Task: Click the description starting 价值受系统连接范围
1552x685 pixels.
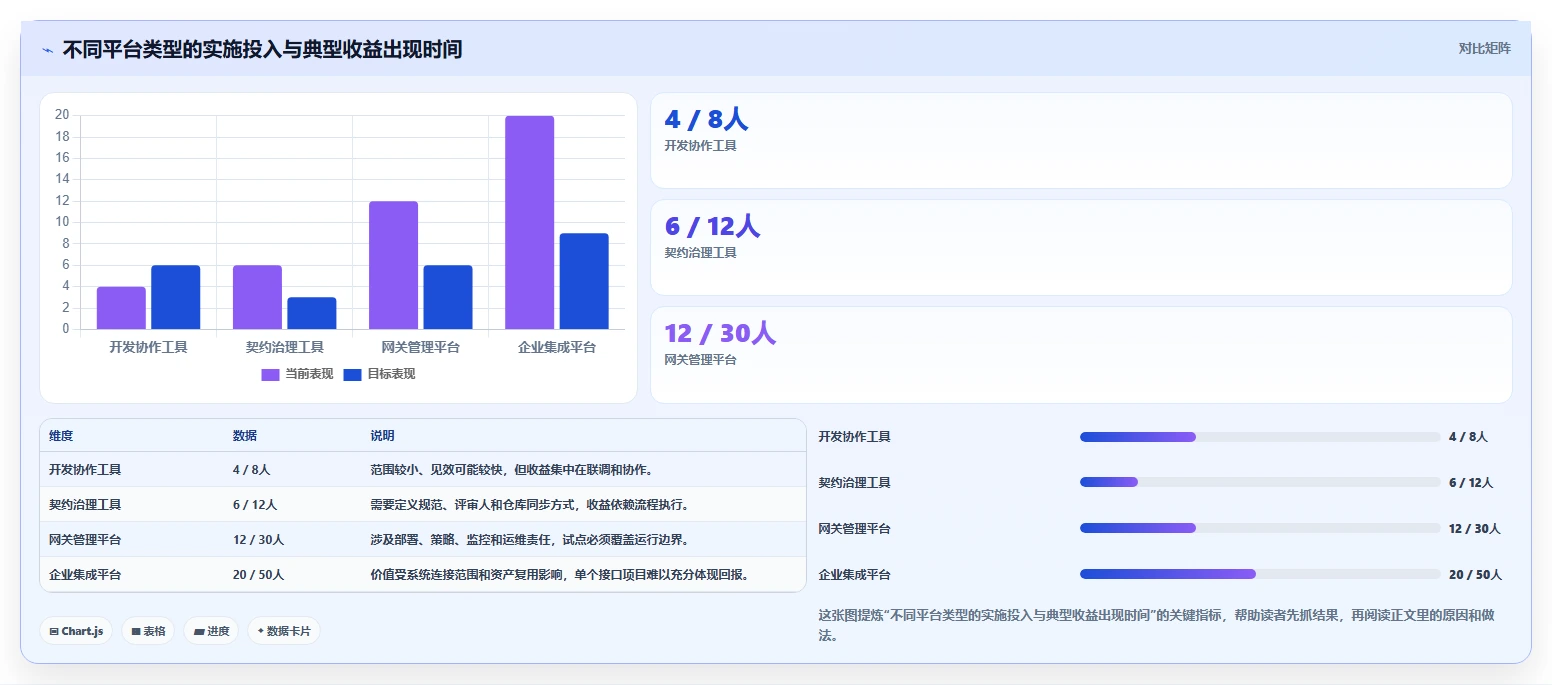Action: (x=560, y=575)
